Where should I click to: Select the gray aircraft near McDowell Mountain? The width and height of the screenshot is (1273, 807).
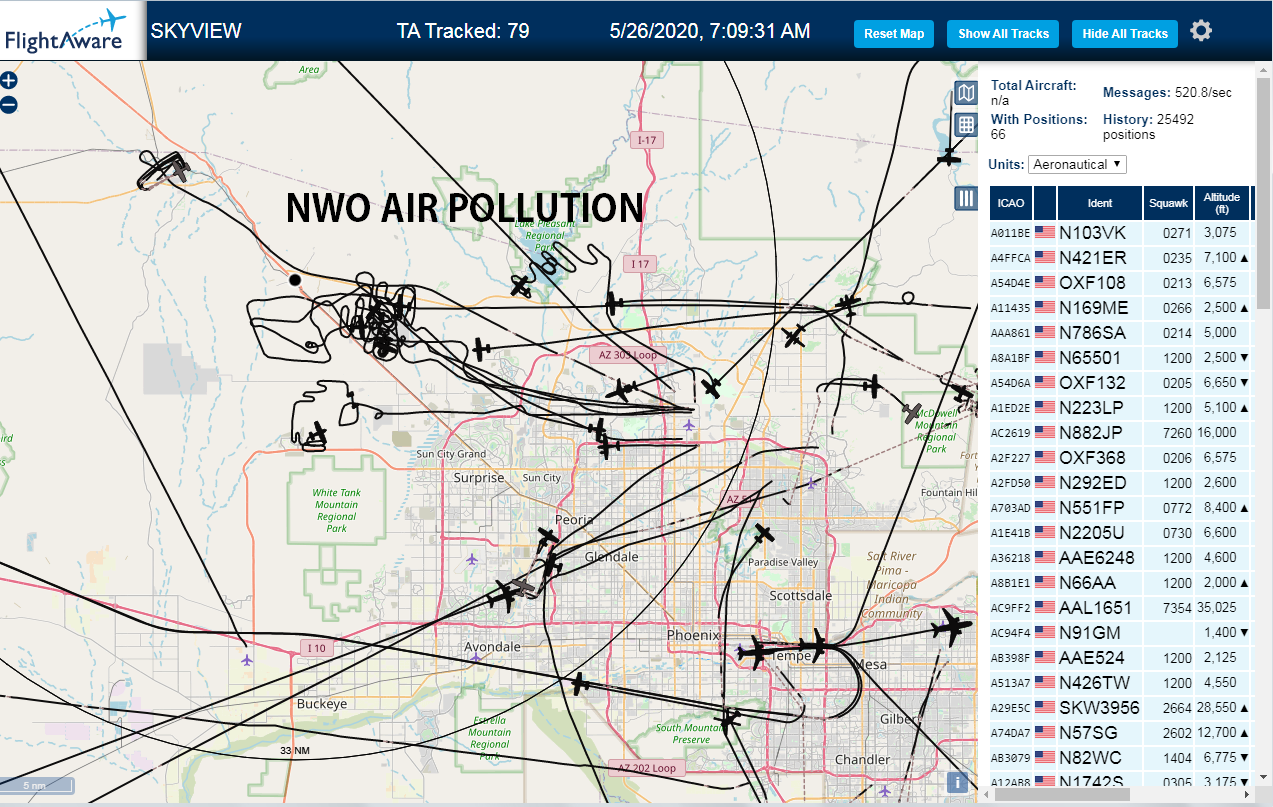911,412
